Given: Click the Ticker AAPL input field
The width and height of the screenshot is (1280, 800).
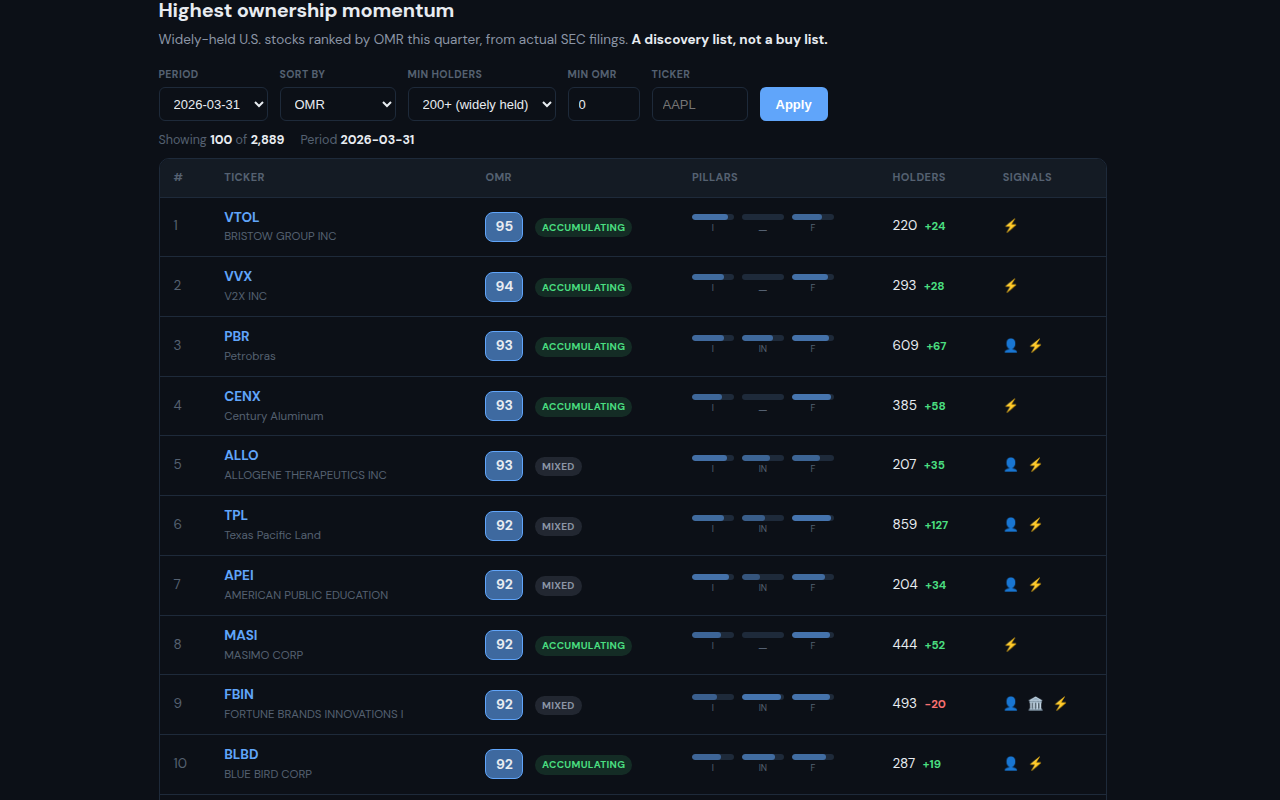Looking at the screenshot, I should coord(700,104).
